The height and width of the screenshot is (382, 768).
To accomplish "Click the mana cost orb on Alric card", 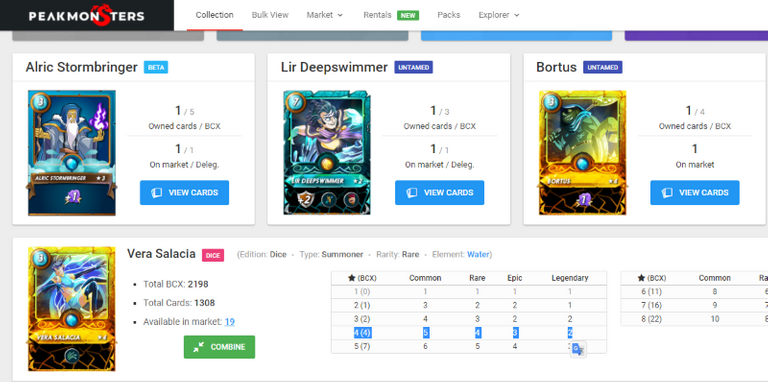I will tap(40, 102).
